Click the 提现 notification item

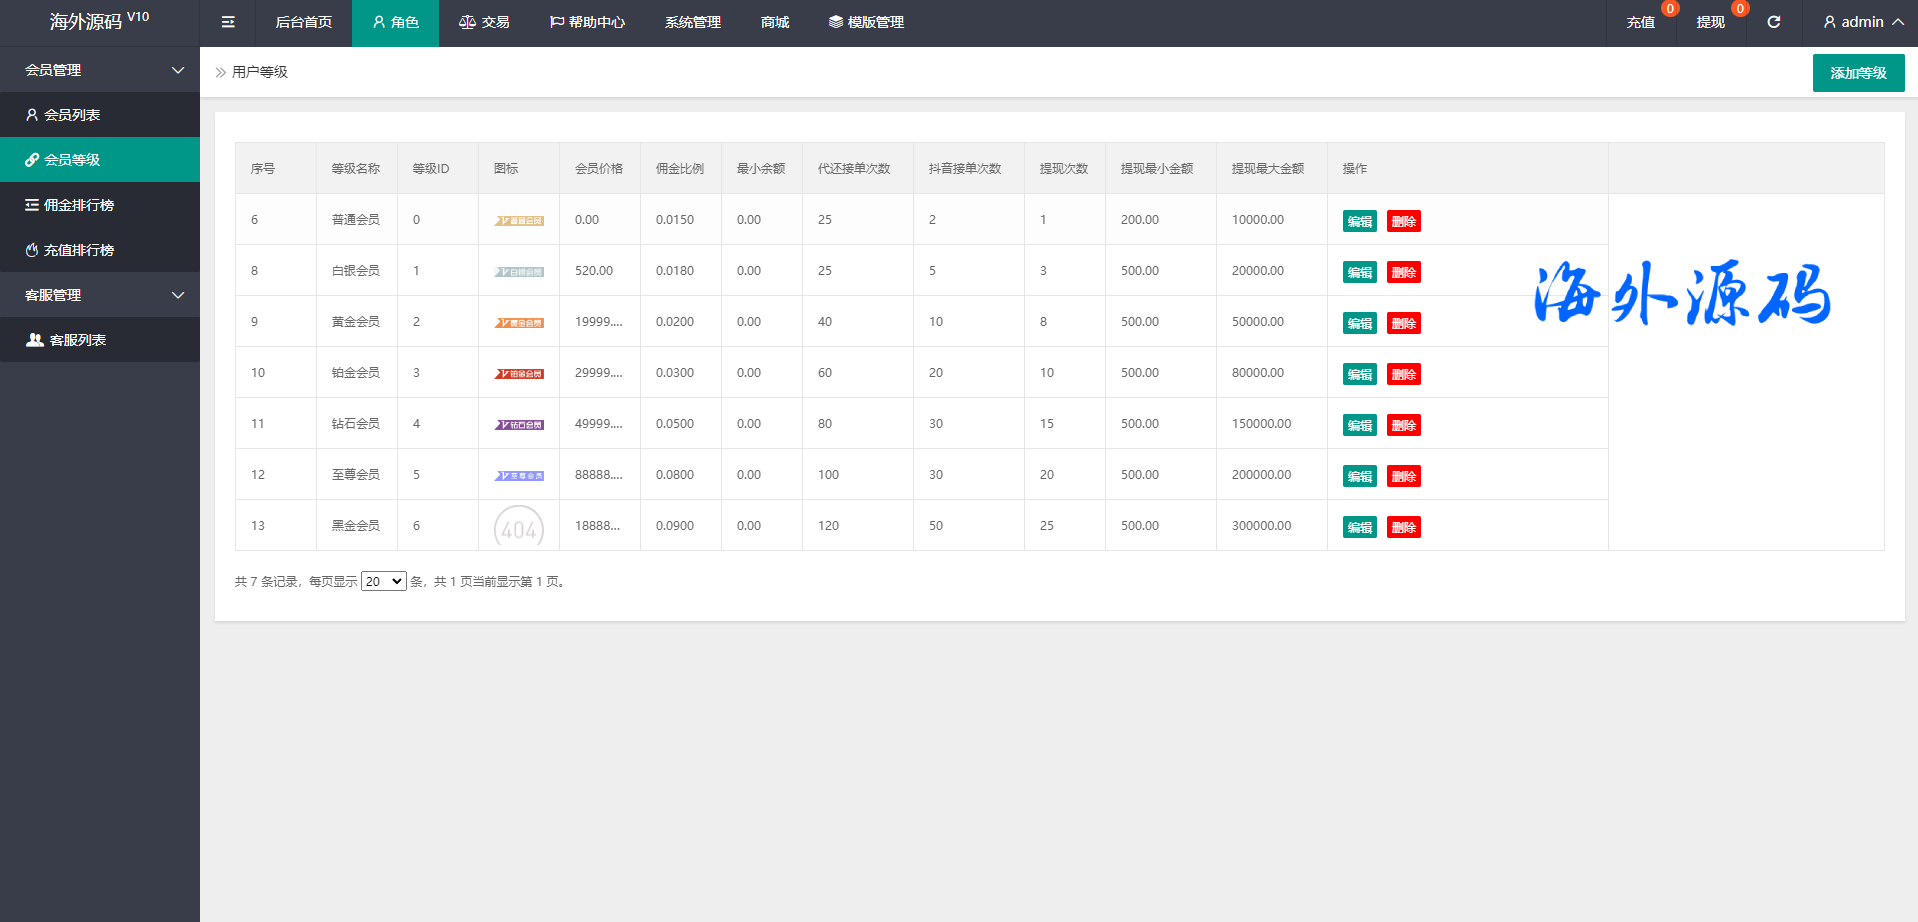coord(1710,22)
